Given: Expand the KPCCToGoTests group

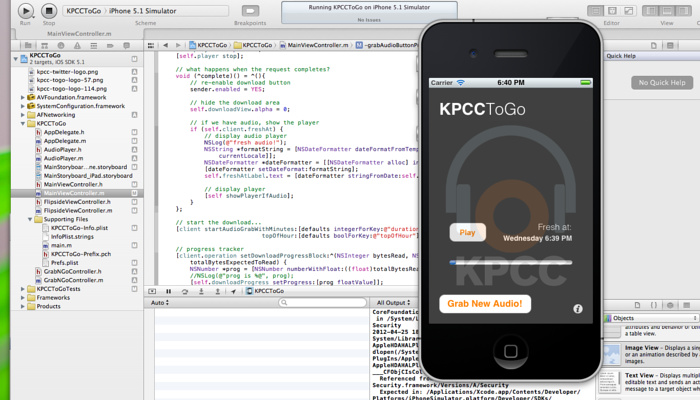Looking at the screenshot, I should tap(23, 289).
